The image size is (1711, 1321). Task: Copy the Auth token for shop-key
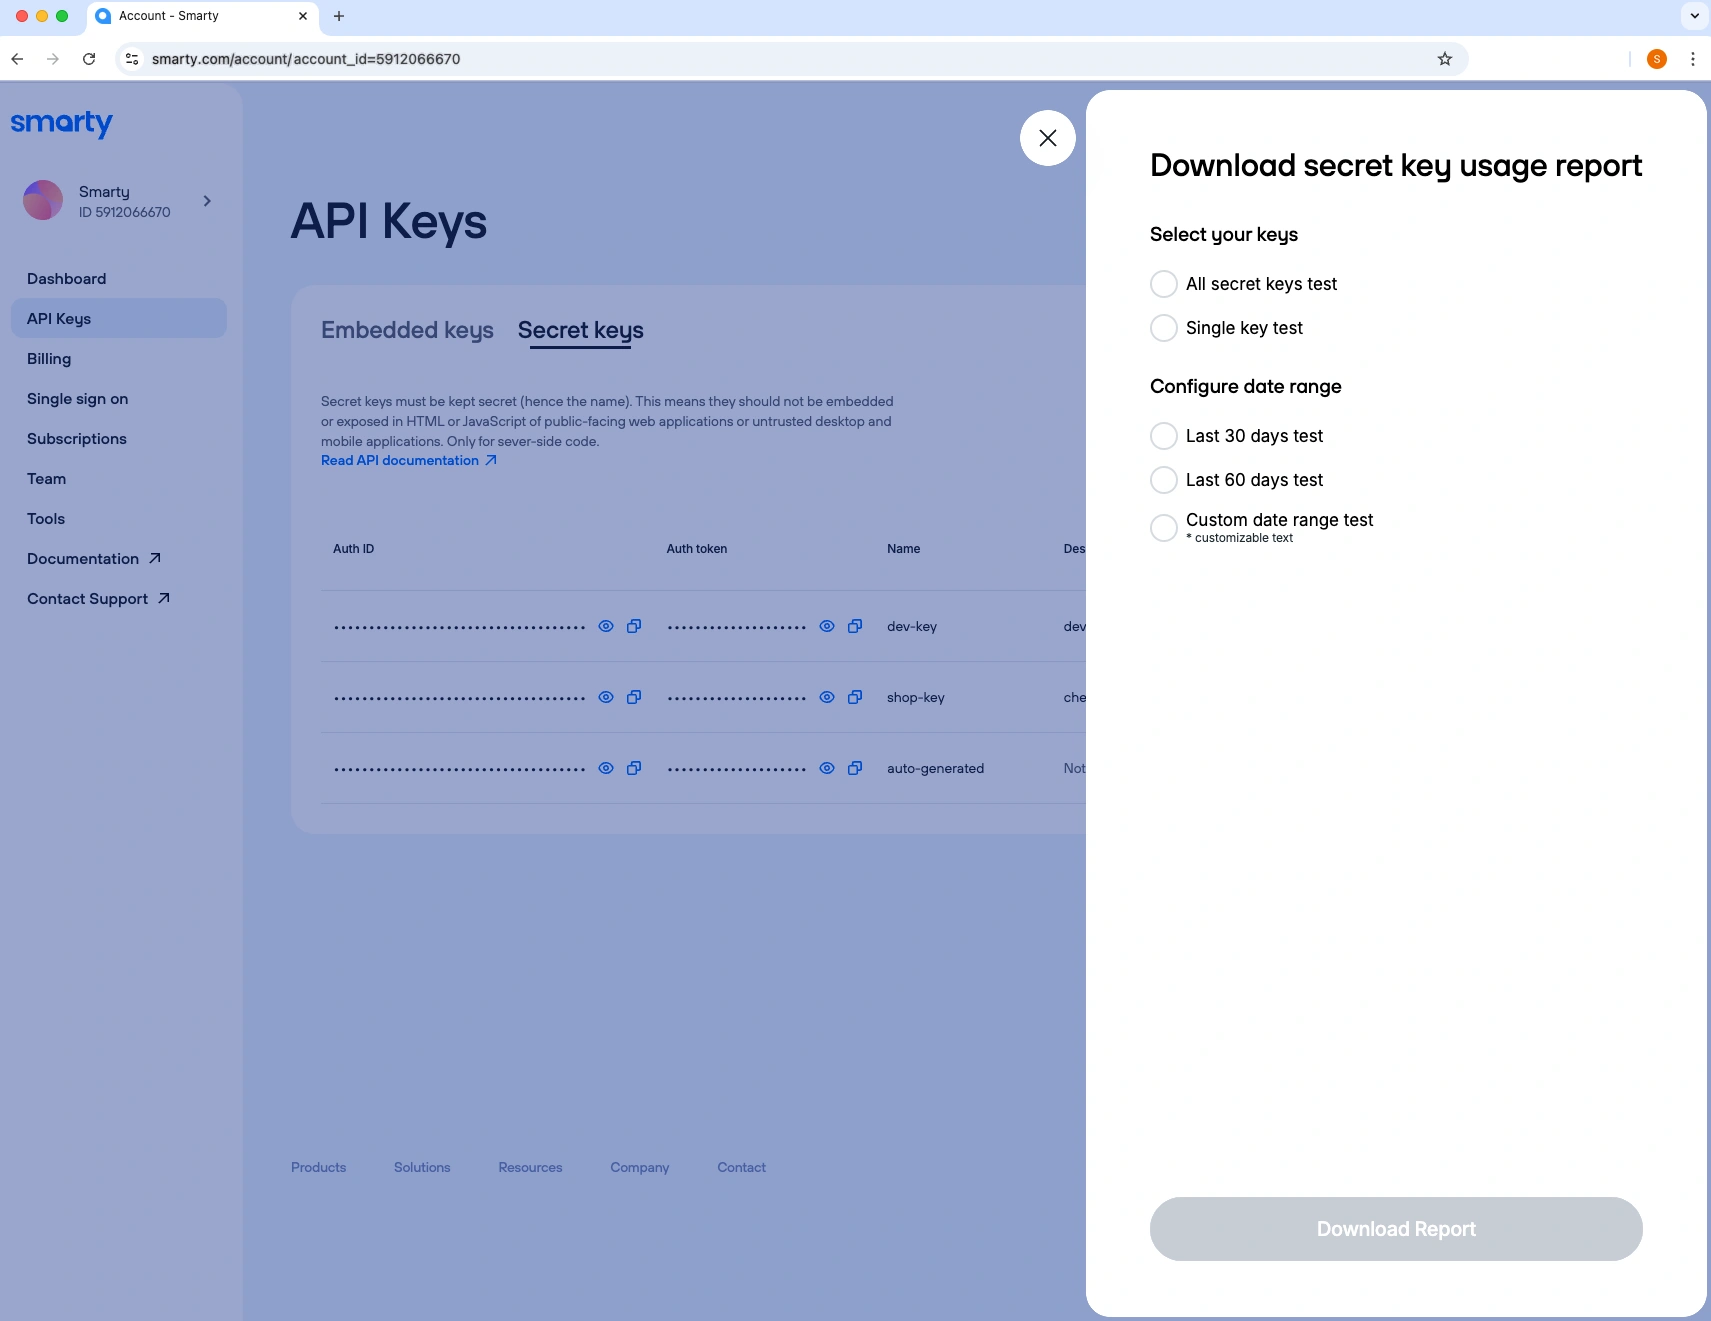pos(855,697)
